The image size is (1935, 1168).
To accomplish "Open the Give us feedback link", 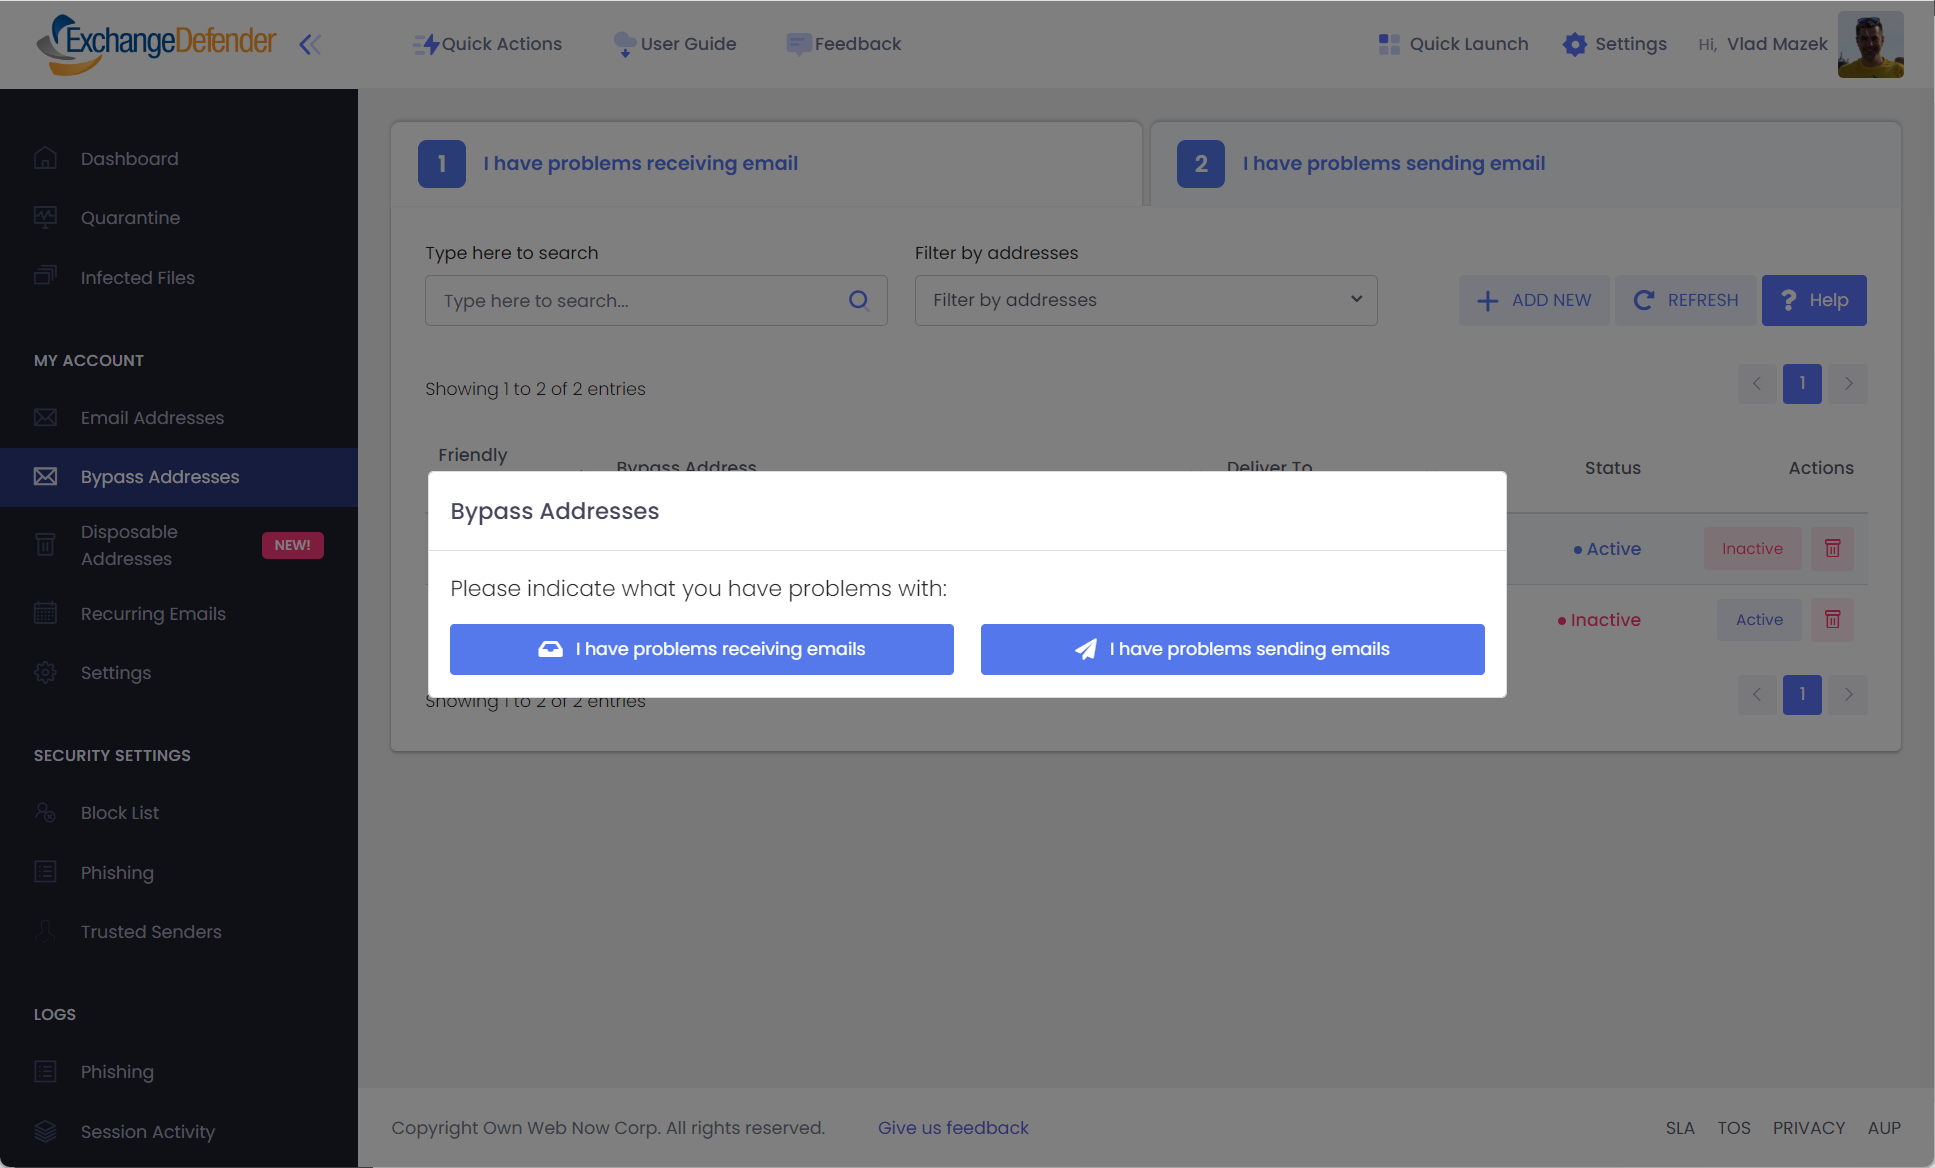I will pyautogui.click(x=953, y=1128).
